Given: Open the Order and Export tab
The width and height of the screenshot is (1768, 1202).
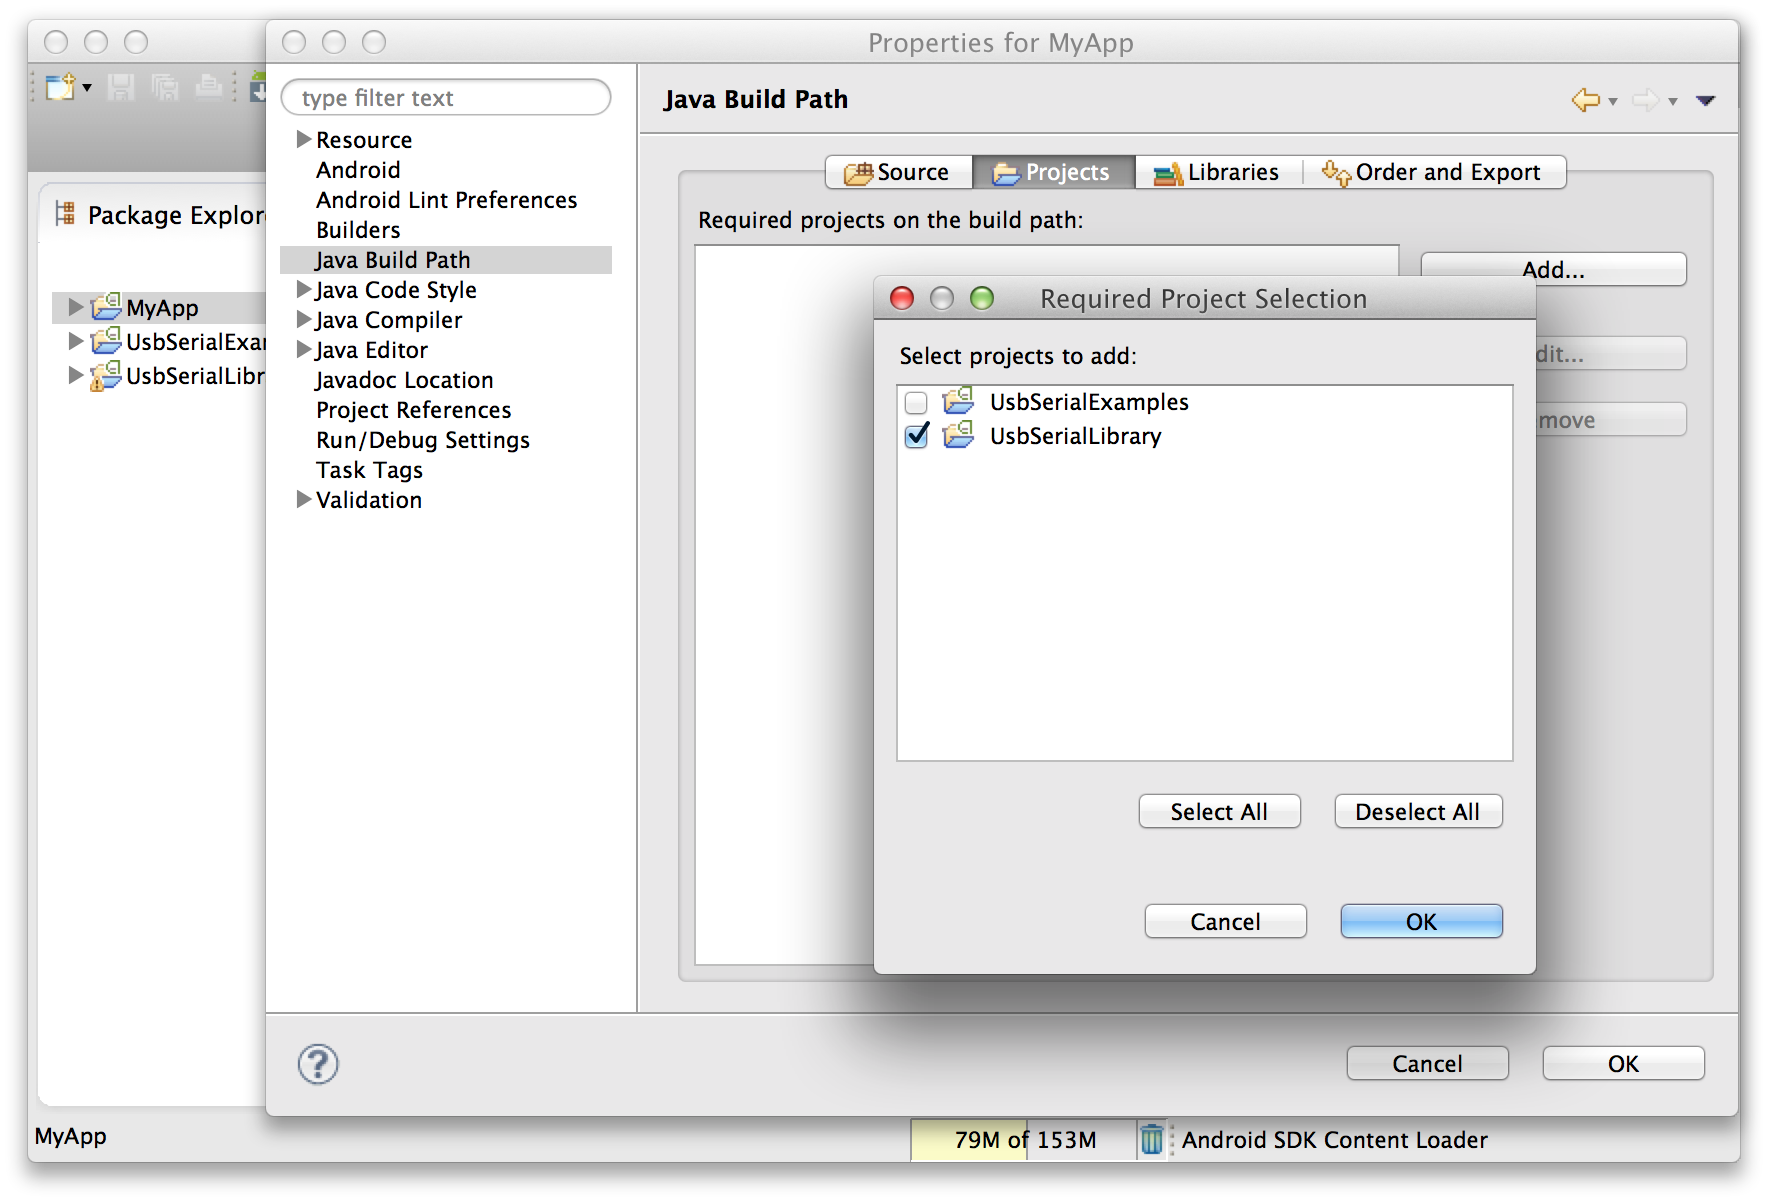Looking at the screenshot, I should [1433, 172].
